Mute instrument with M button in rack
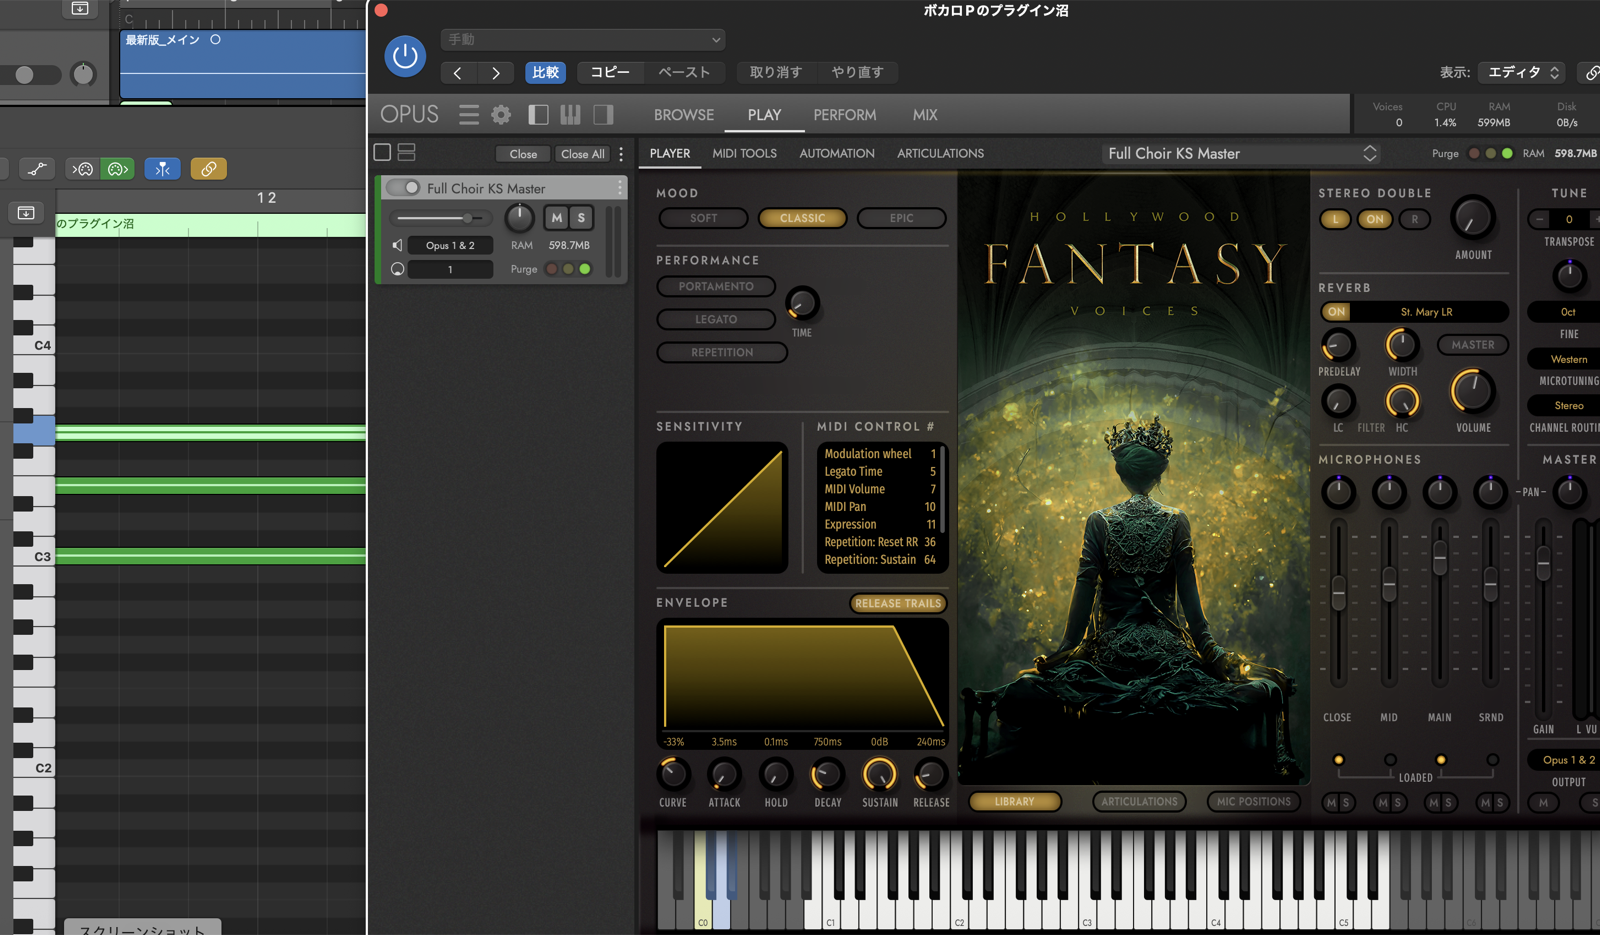The width and height of the screenshot is (1600, 935). [557, 218]
